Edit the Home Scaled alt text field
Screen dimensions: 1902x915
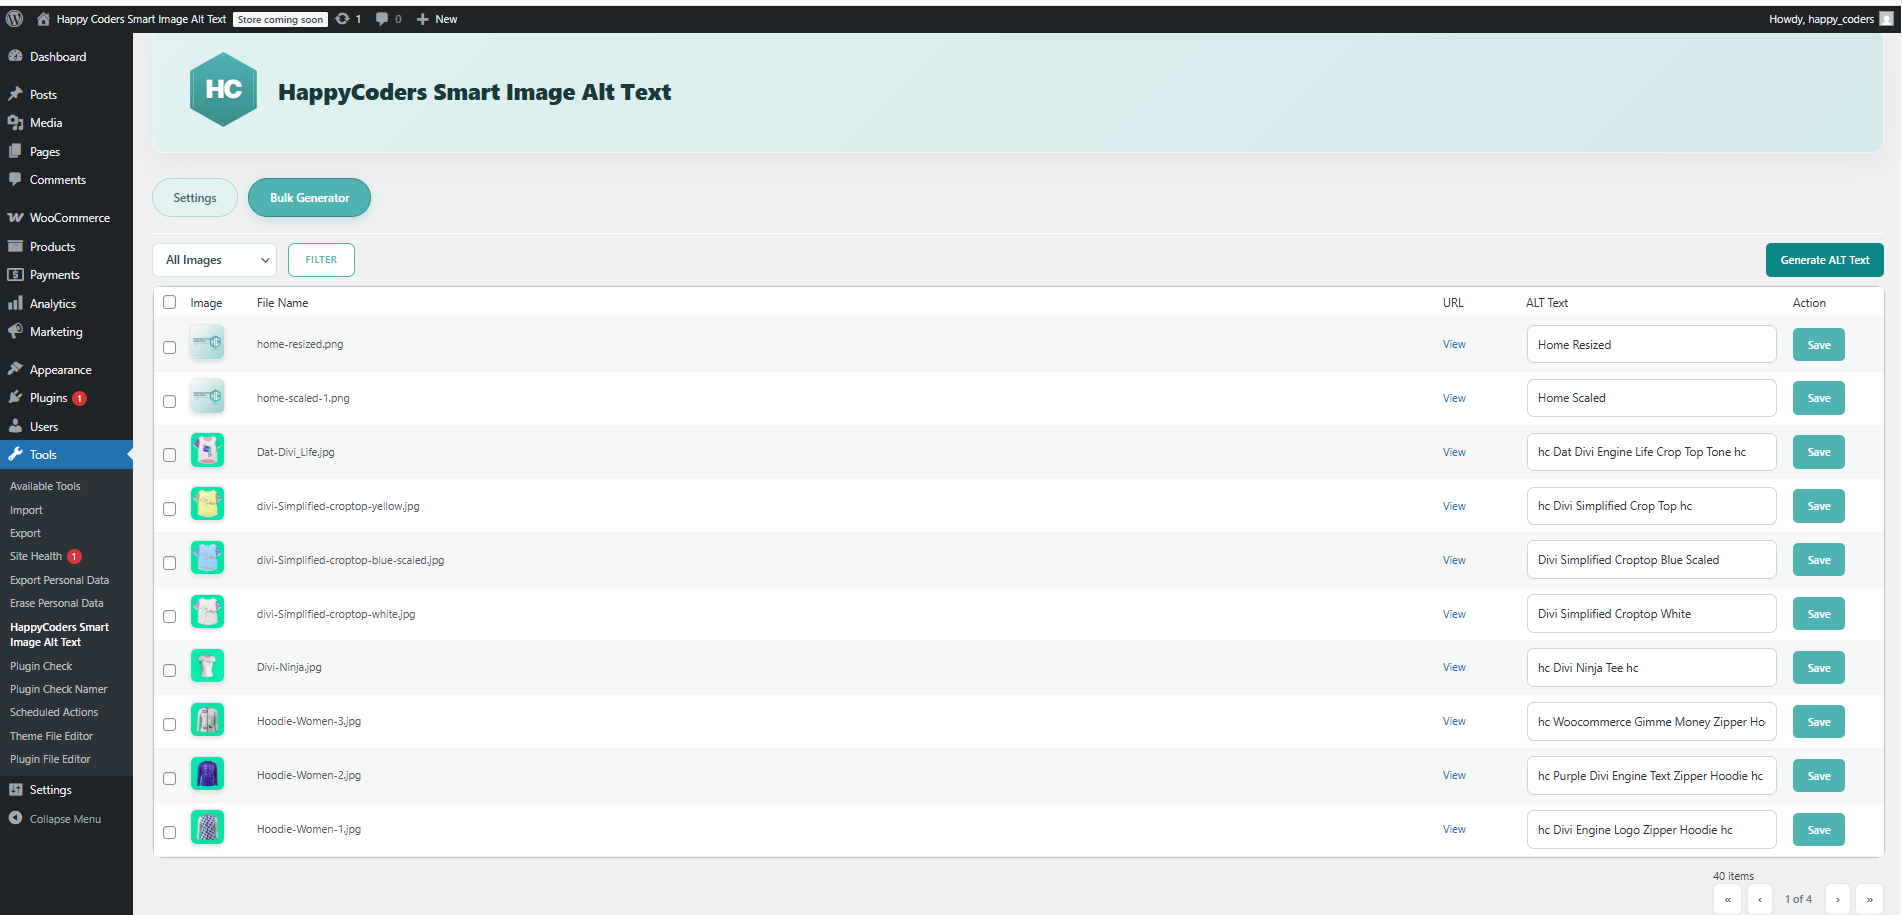click(1651, 398)
